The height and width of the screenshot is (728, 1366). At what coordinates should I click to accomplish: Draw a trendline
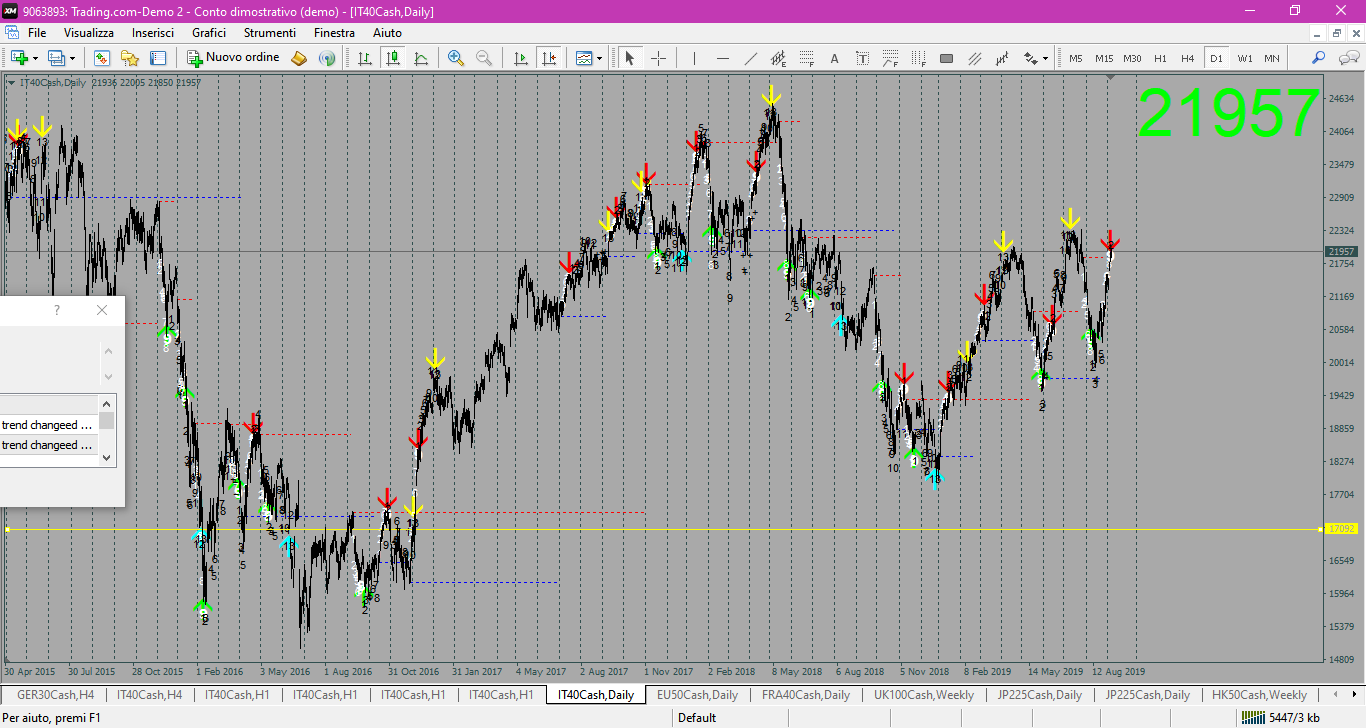pos(750,58)
